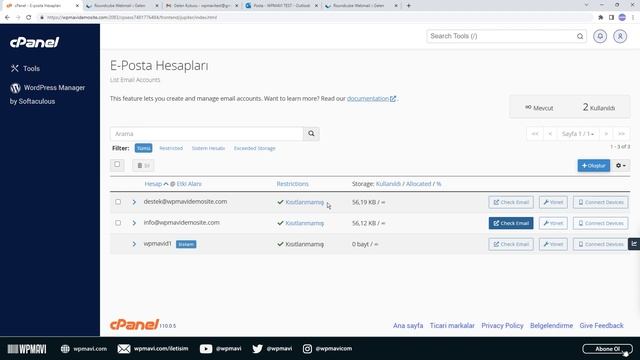The height and width of the screenshot is (360, 640).
Task: Click Yönet for destek account
Action: click(x=553, y=202)
